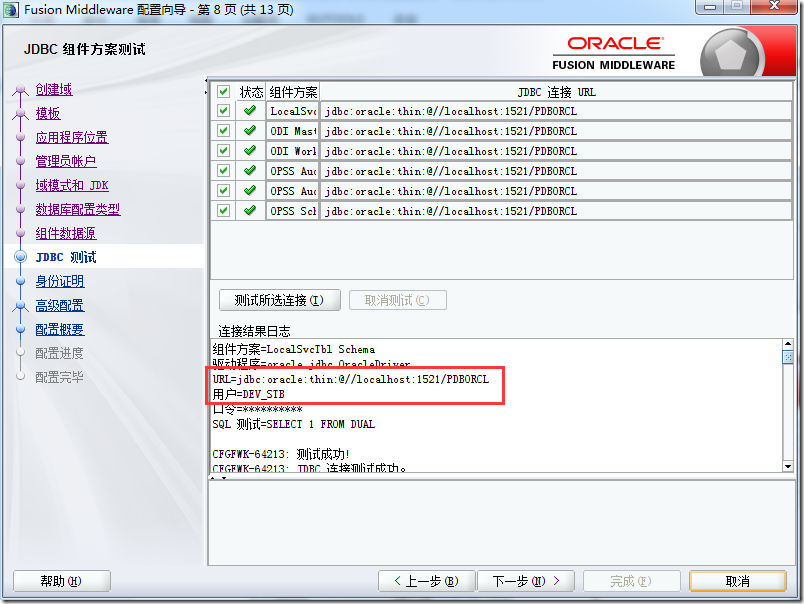Open the 模板 step link
804x604 pixels.
tap(48, 113)
